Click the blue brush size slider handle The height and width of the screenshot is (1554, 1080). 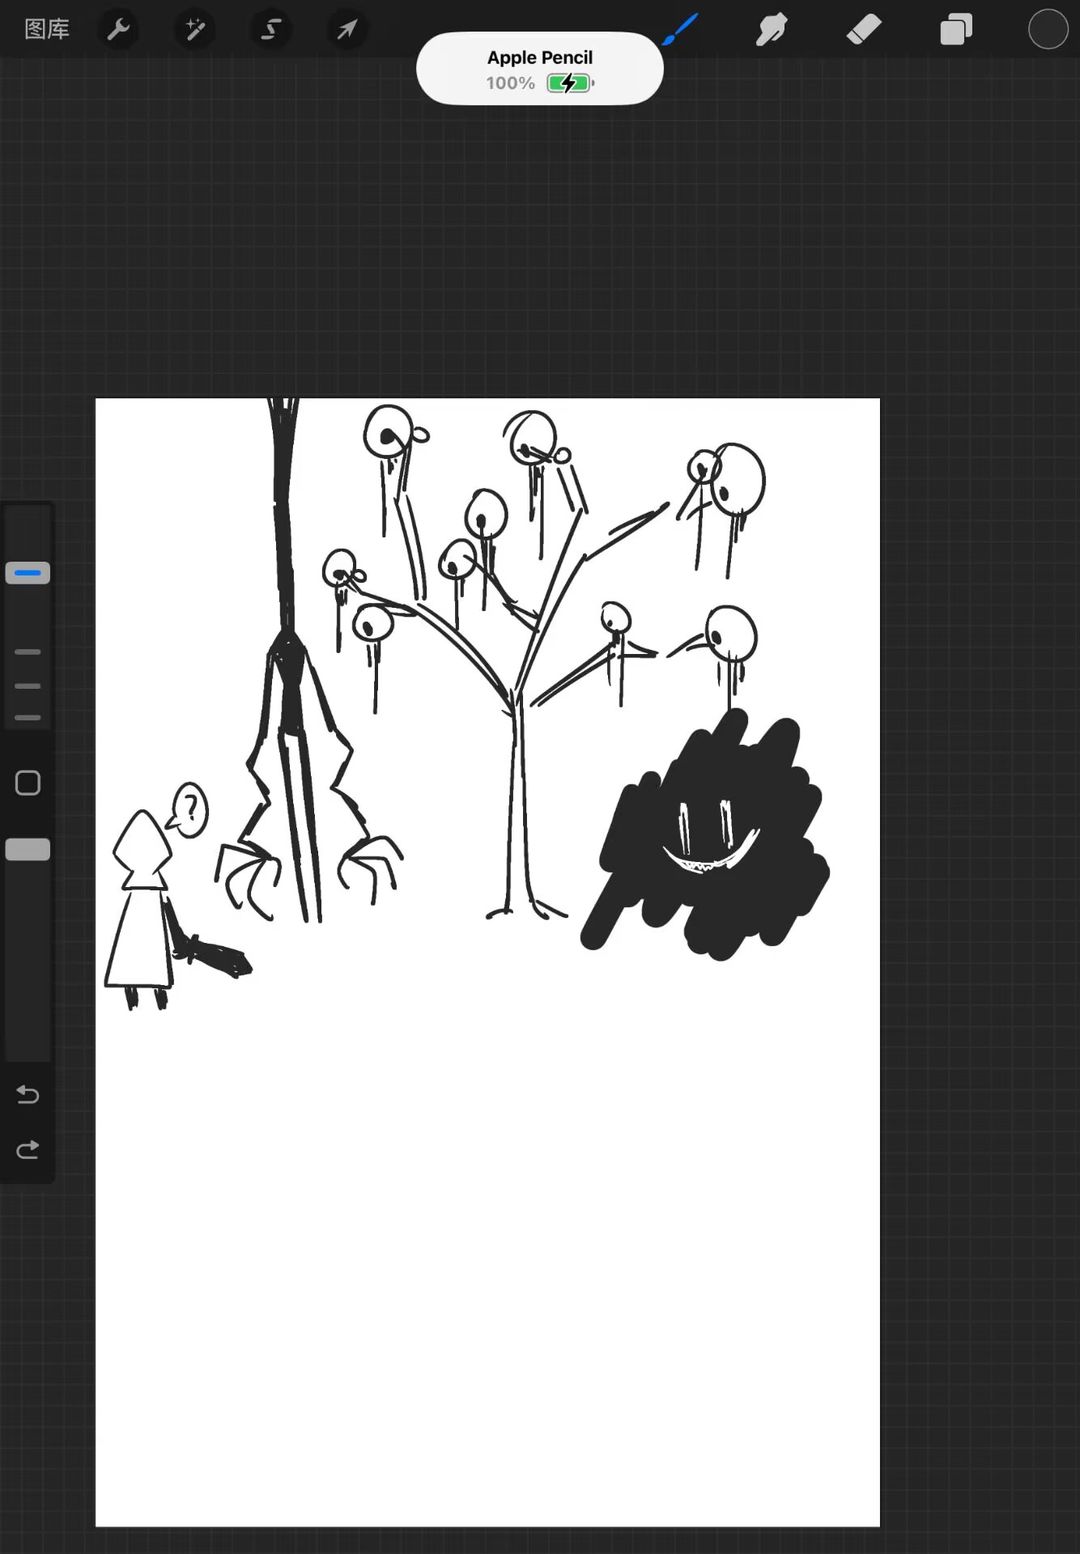pos(28,573)
